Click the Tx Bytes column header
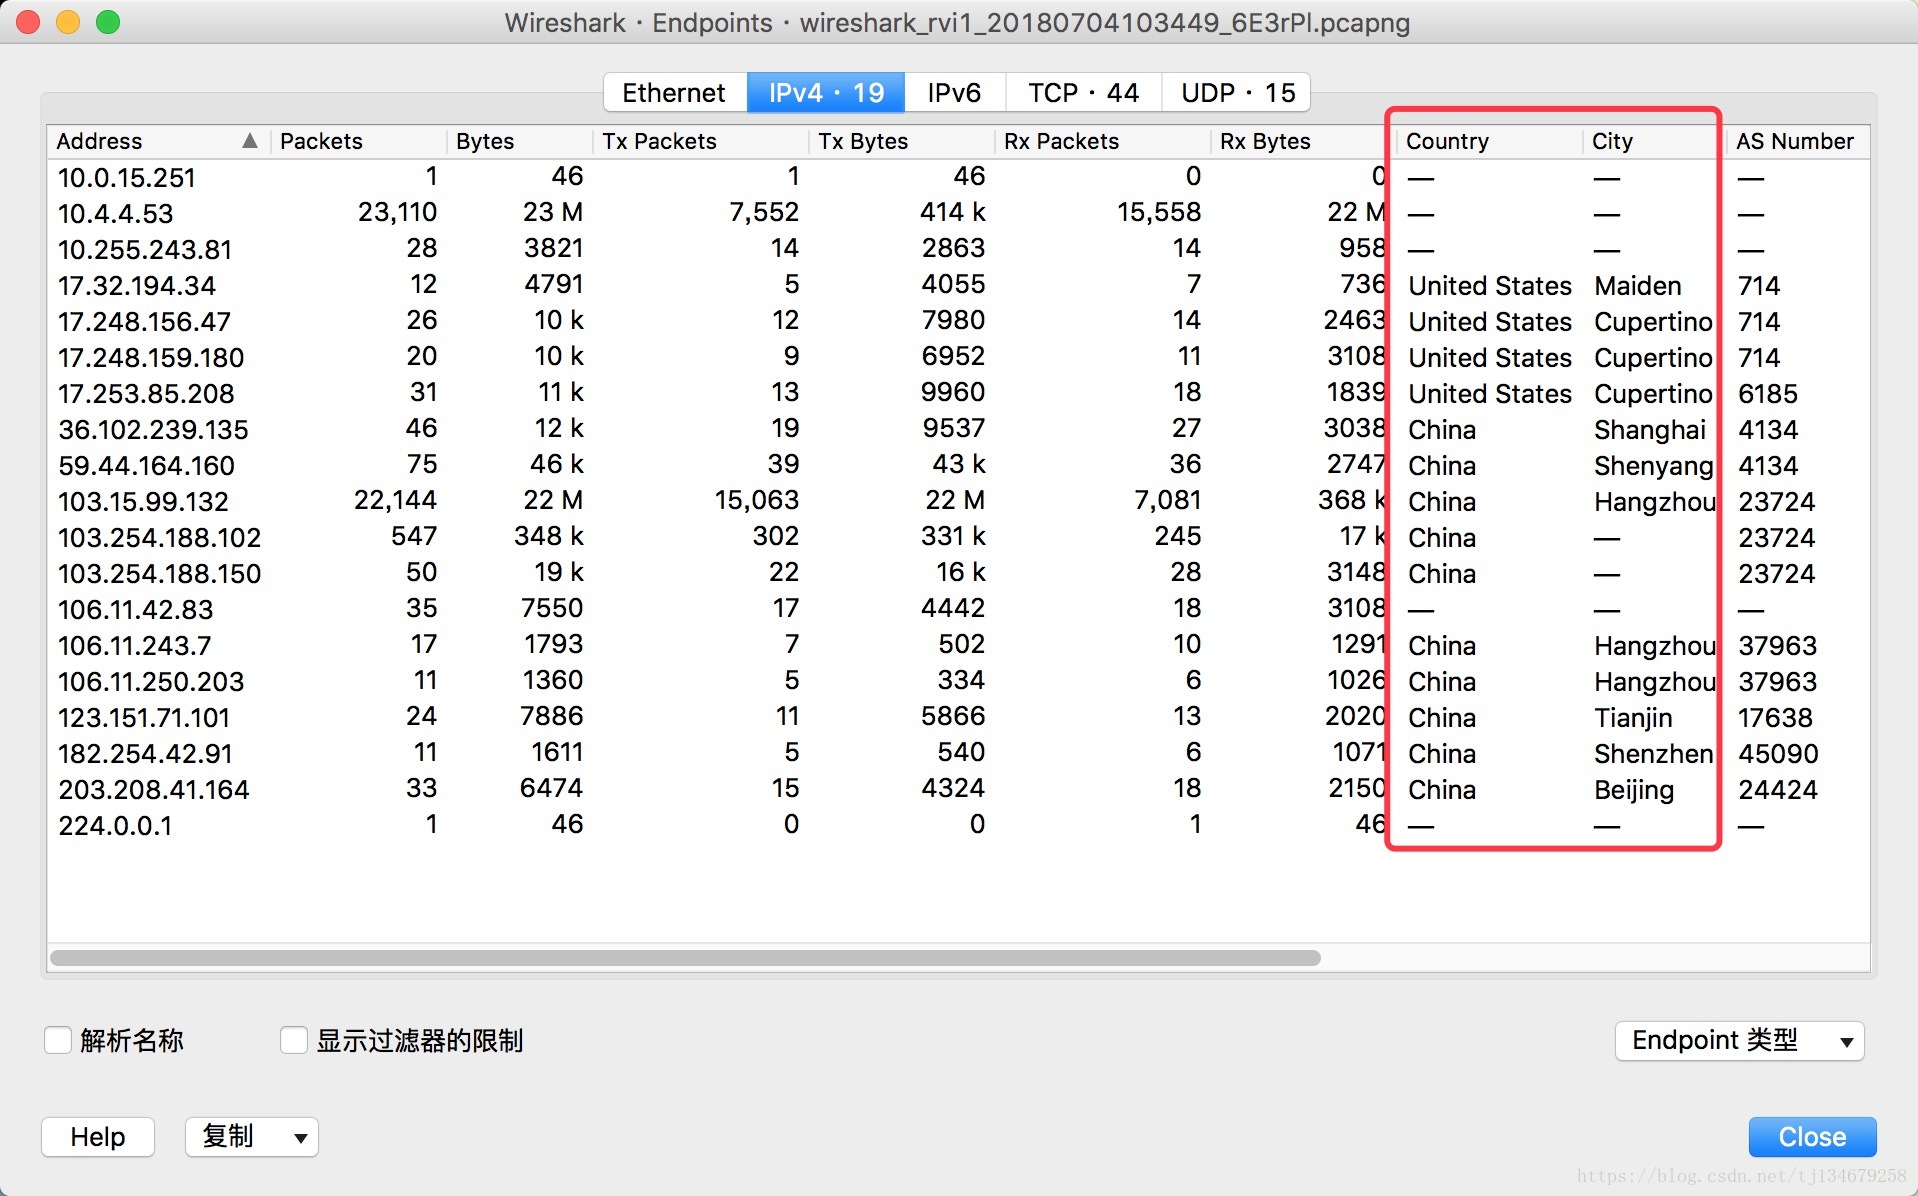The width and height of the screenshot is (1918, 1196). click(901, 141)
